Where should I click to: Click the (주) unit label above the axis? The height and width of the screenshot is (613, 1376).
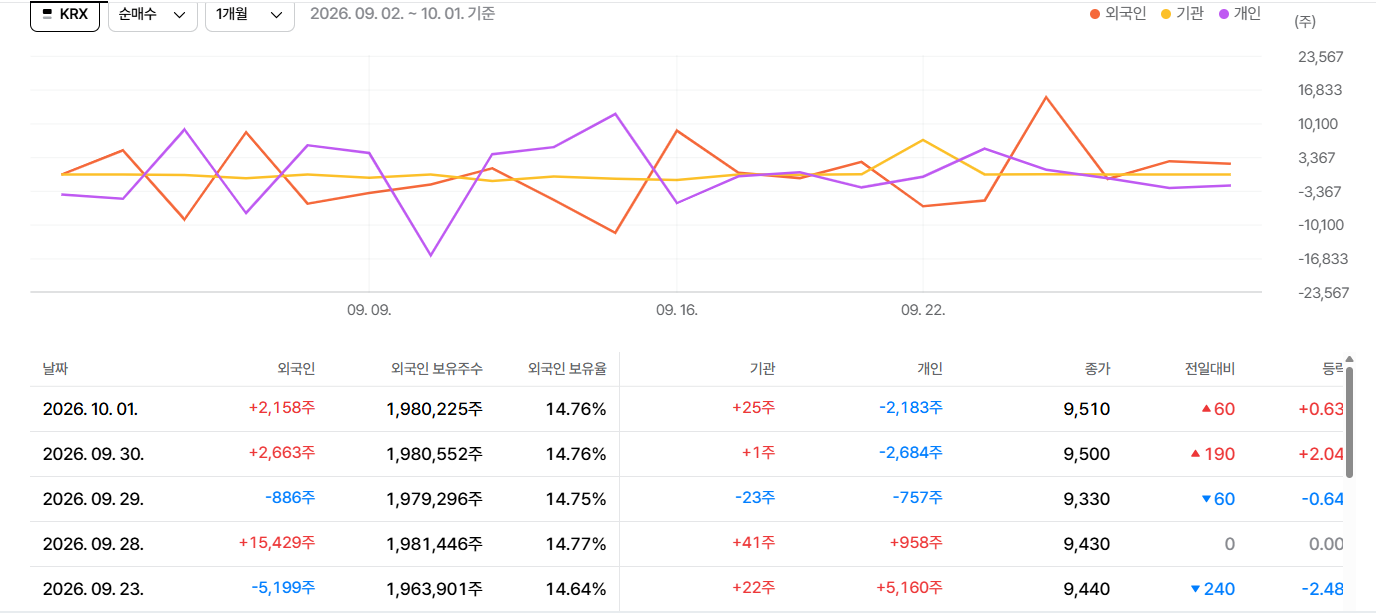[x=1304, y=21]
